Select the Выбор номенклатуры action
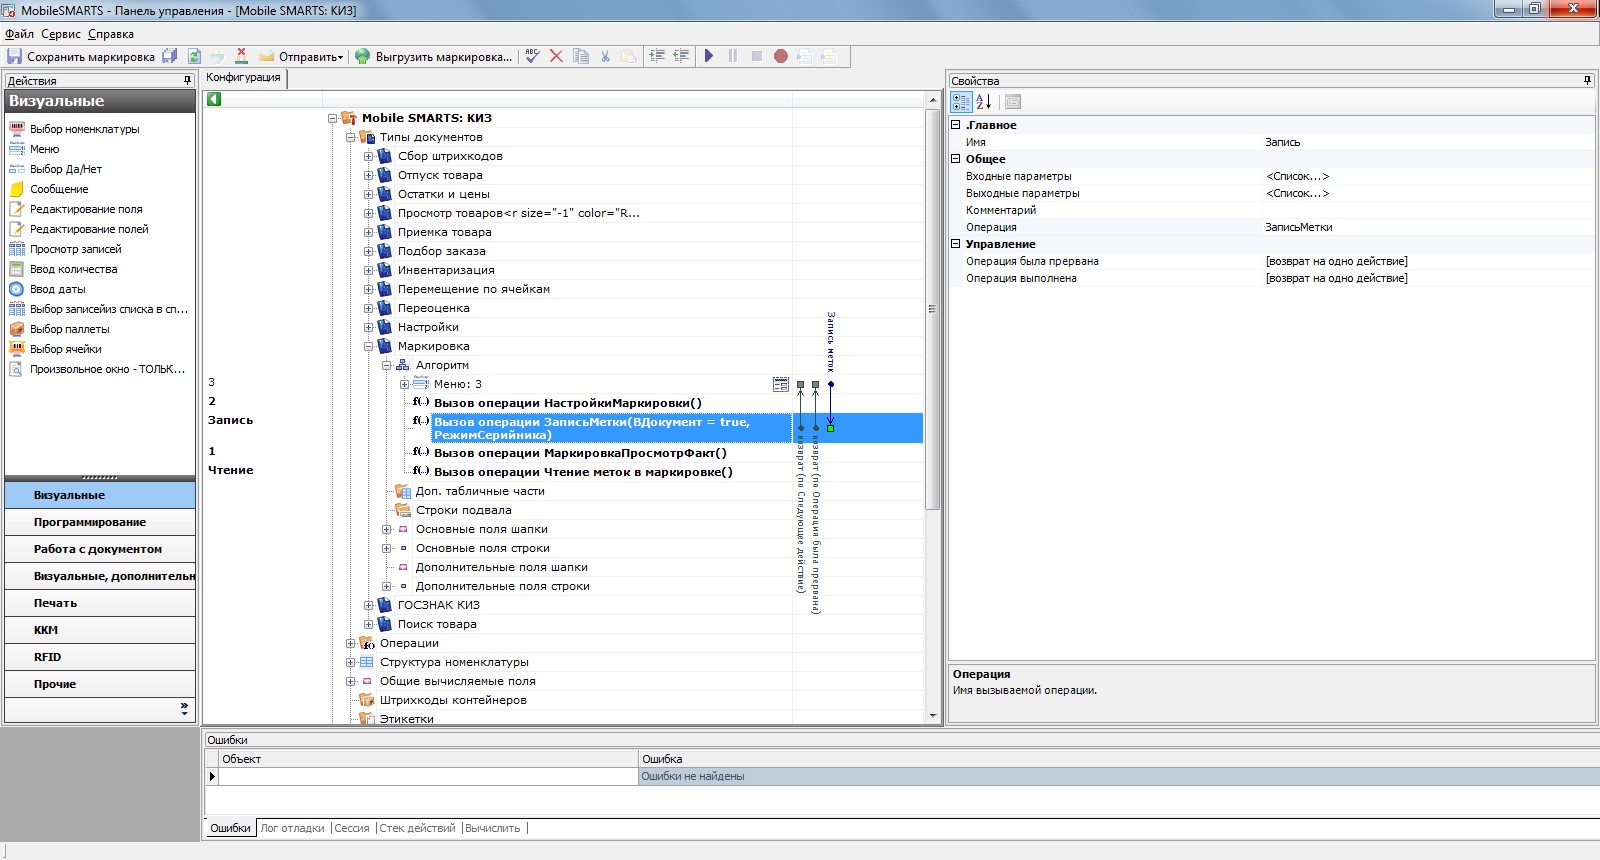This screenshot has height=860, width=1600. [85, 129]
